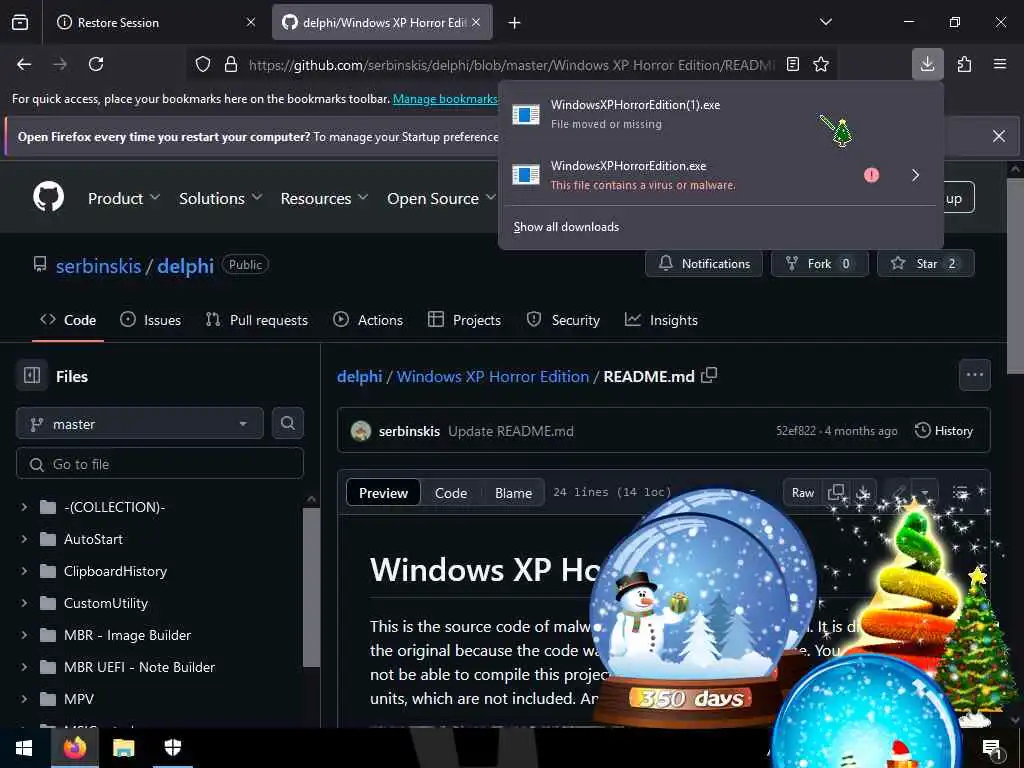
Task: Click the delphi breadcrumb link
Action: point(359,376)
